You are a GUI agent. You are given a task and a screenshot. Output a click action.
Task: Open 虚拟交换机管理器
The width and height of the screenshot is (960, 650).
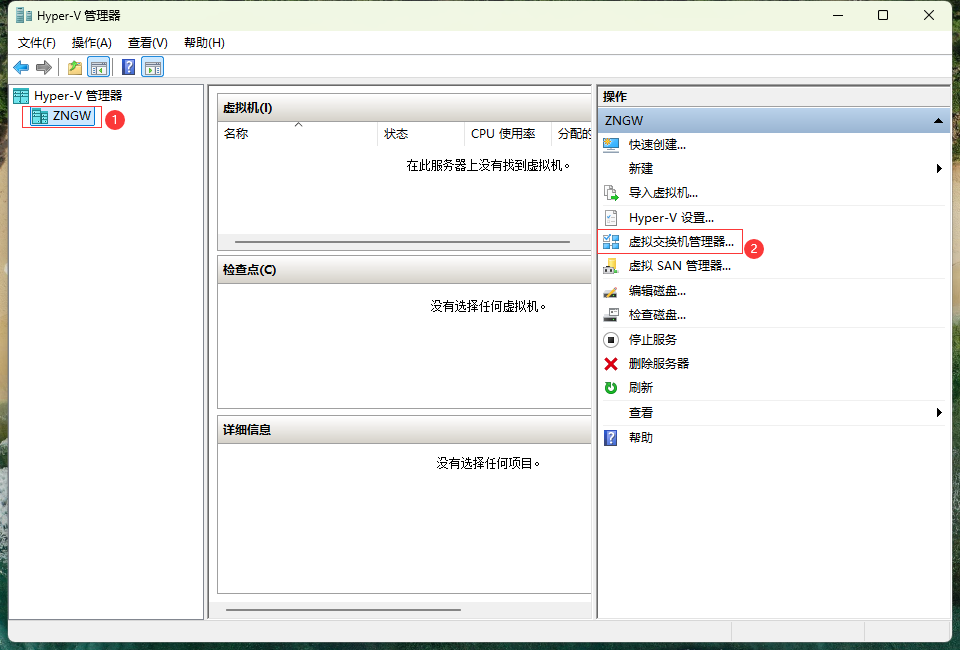(680, 242)
